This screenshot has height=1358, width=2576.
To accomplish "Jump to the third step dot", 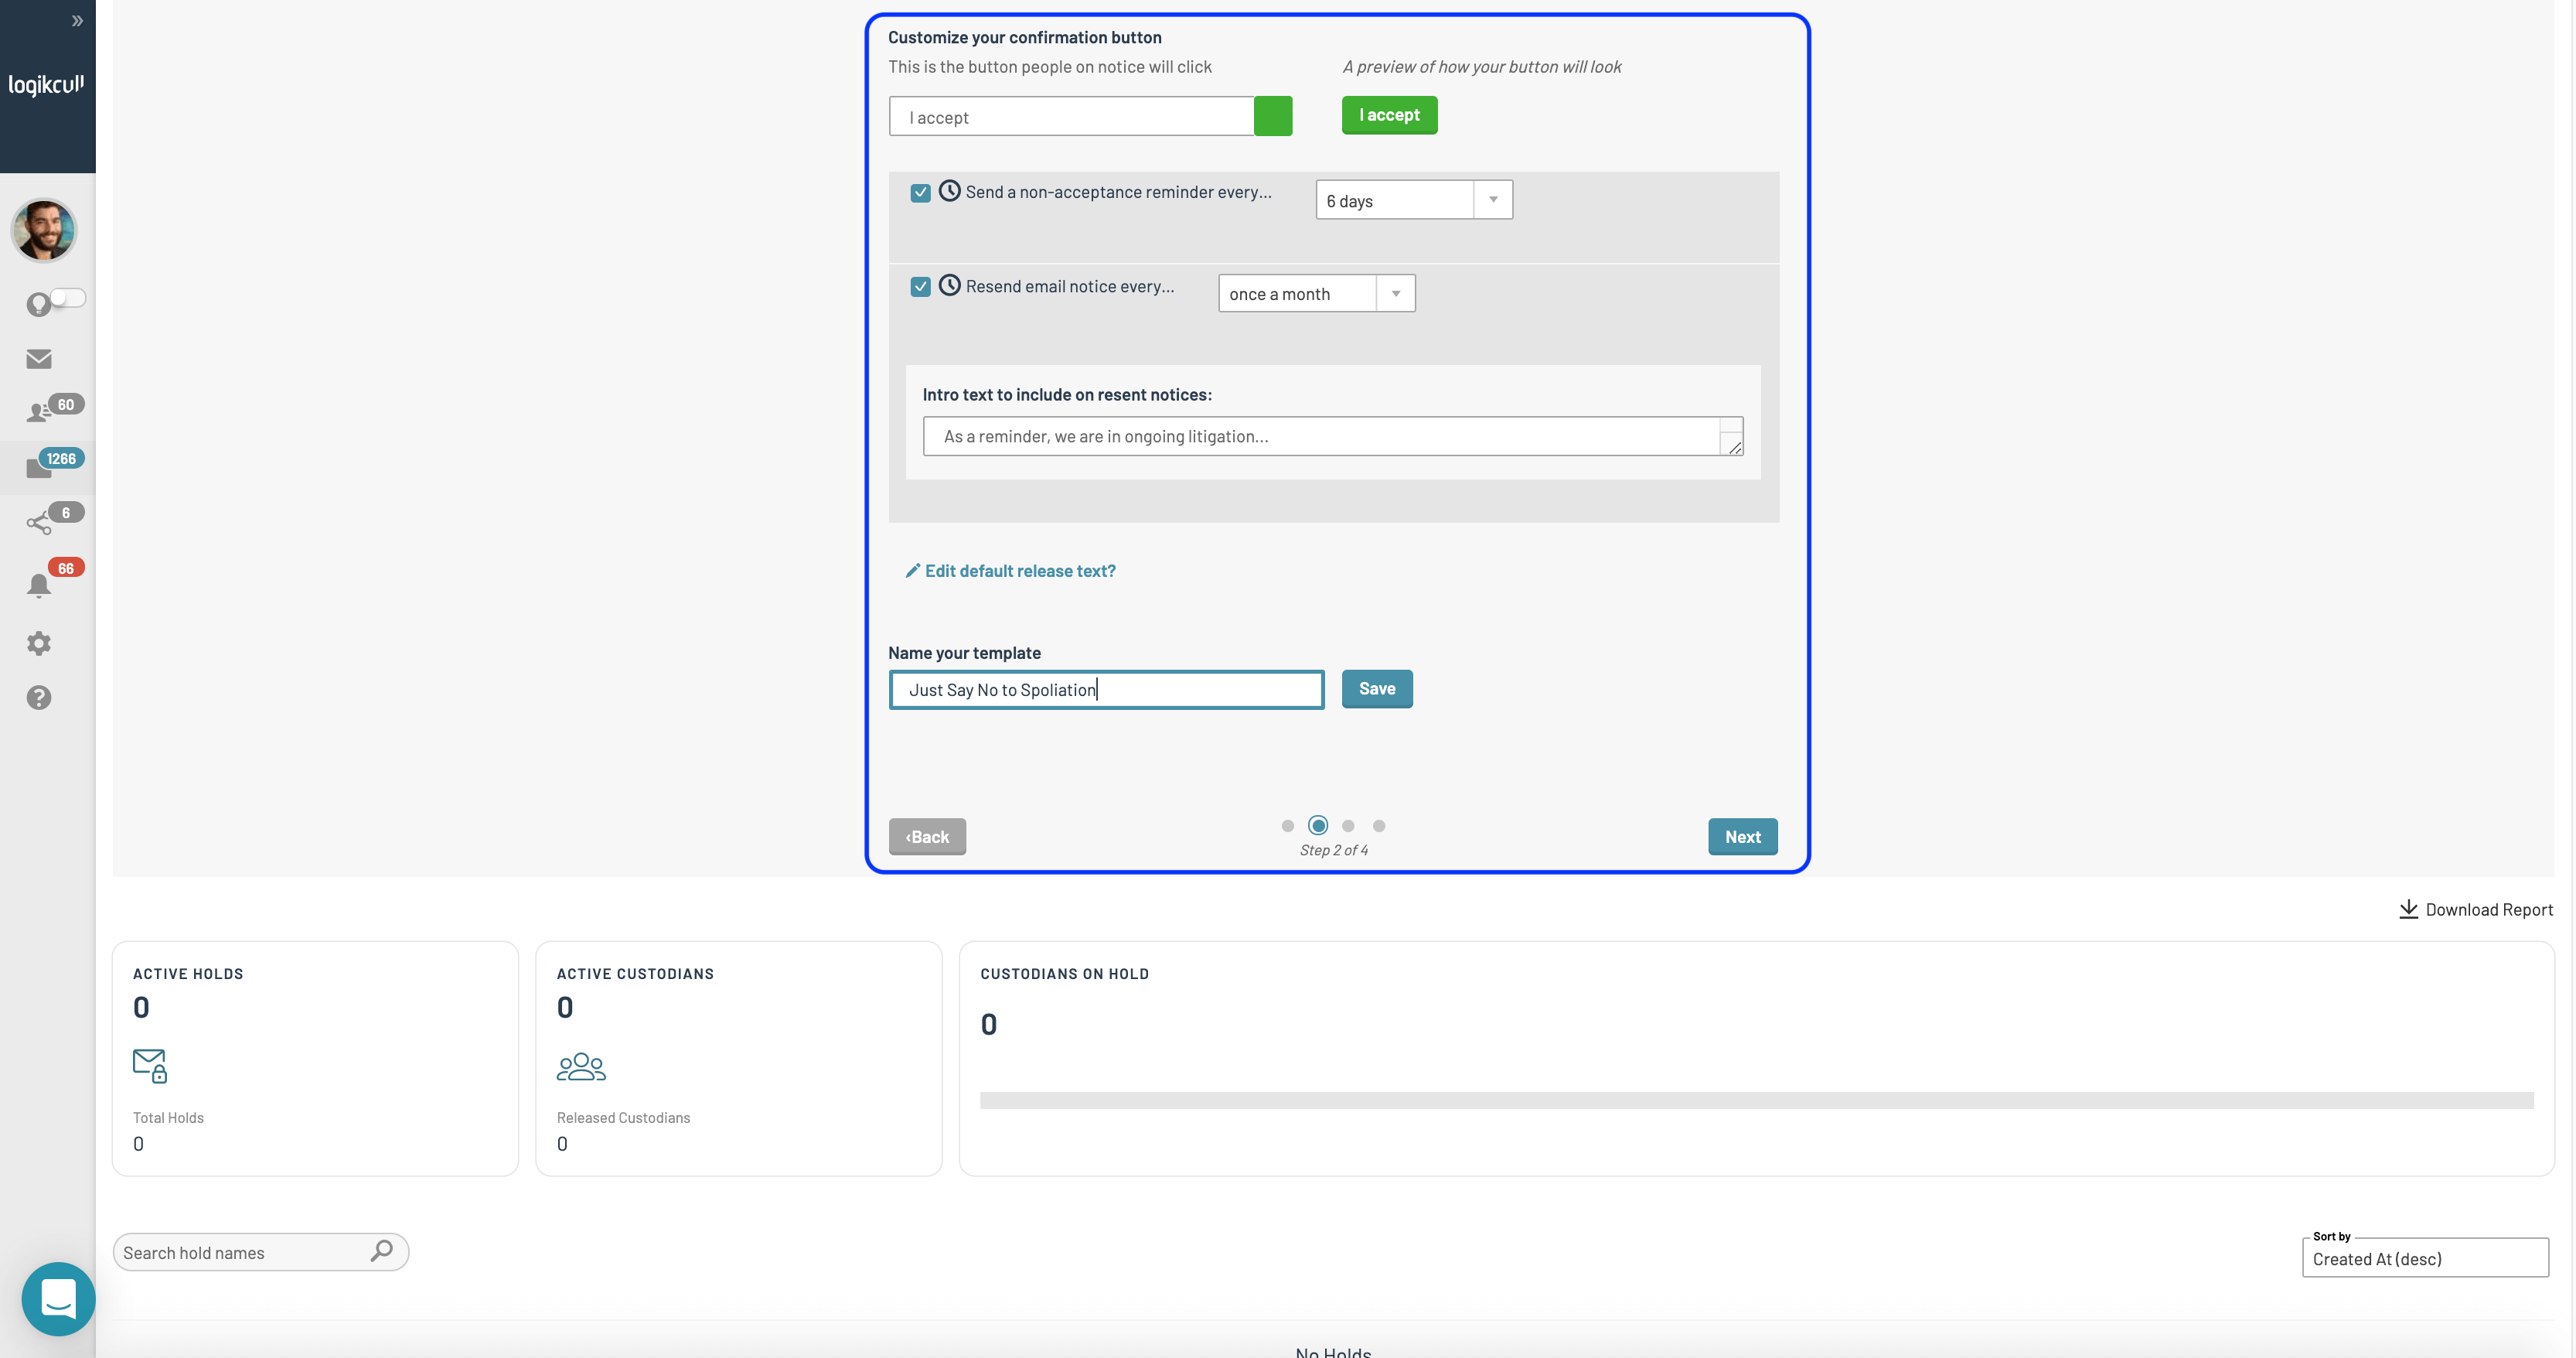I will [x=1348, y=826].
